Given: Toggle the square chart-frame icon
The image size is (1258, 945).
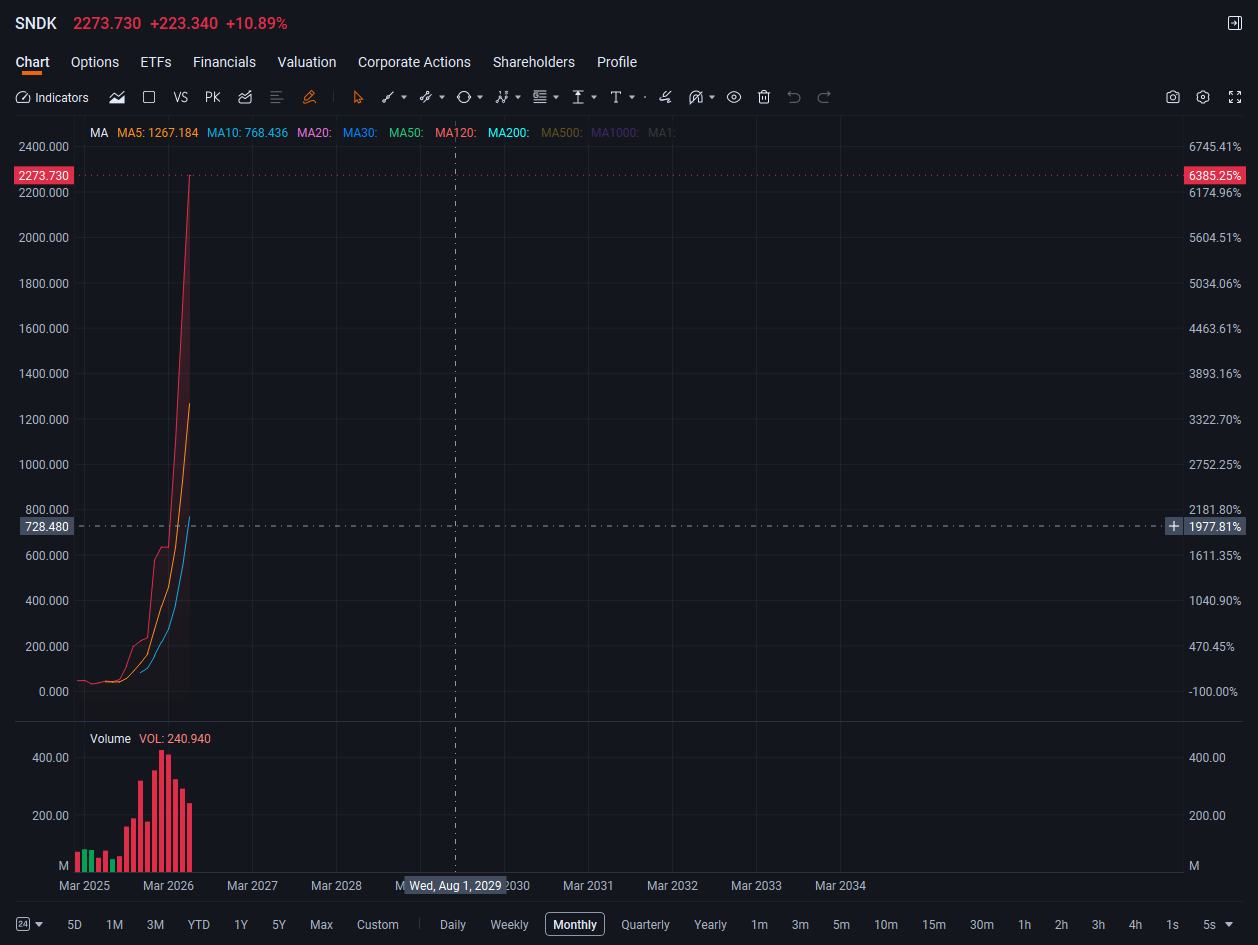Looking at the screenshot, I should click(149, 97).
